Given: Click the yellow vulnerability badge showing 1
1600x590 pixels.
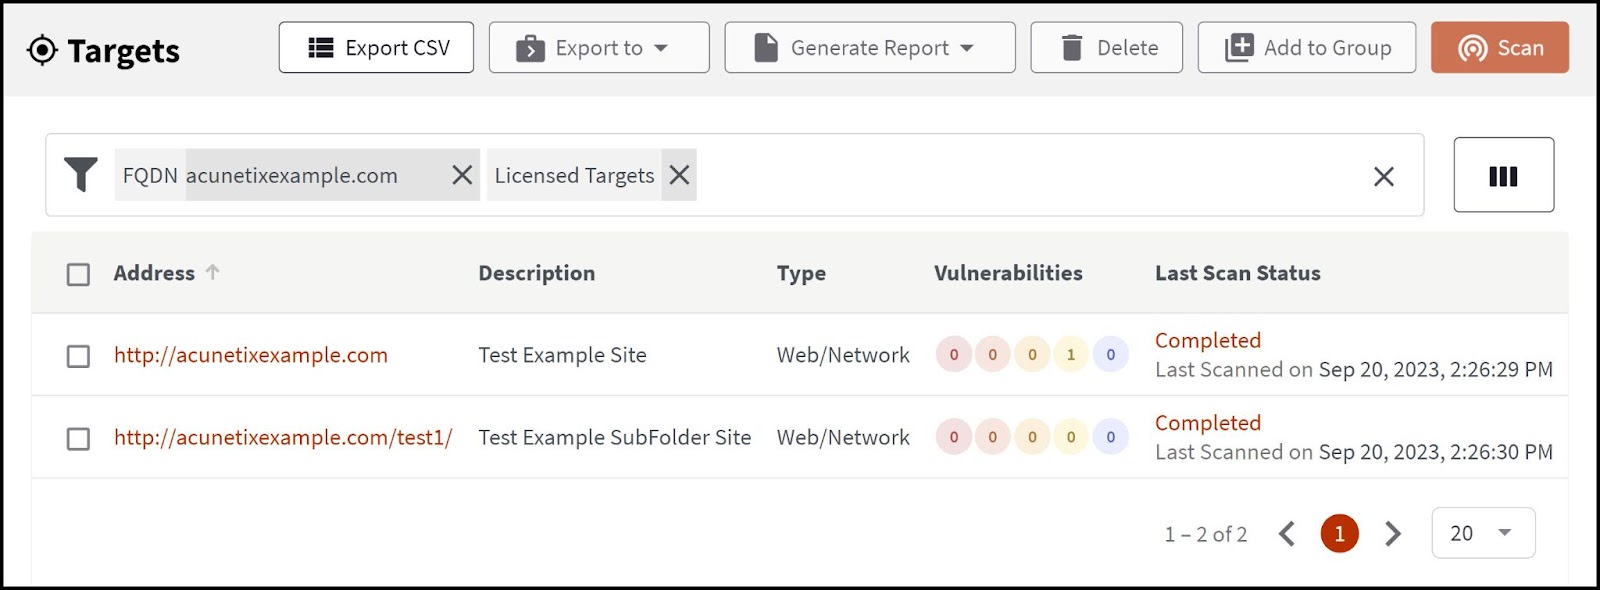Looking at the screenshot, I should pyautogui.click(x=1071, y=354).
